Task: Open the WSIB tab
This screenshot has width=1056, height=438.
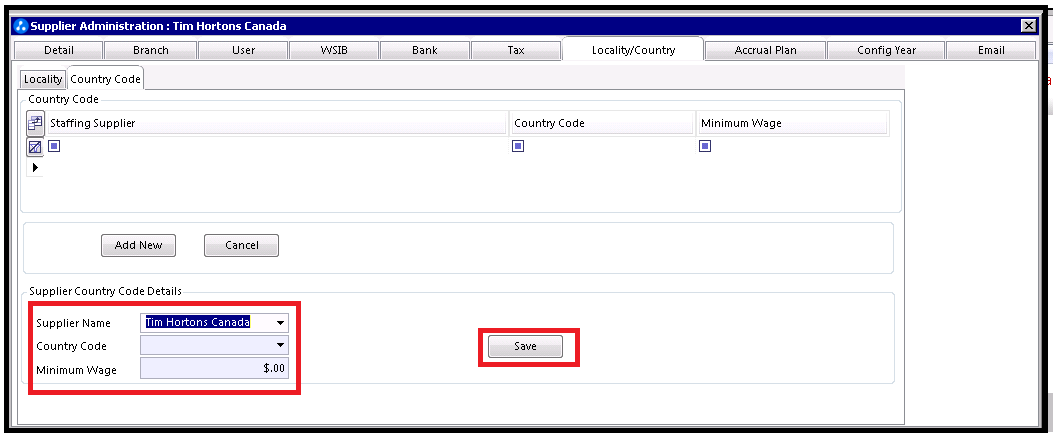Action: point(334,51)
